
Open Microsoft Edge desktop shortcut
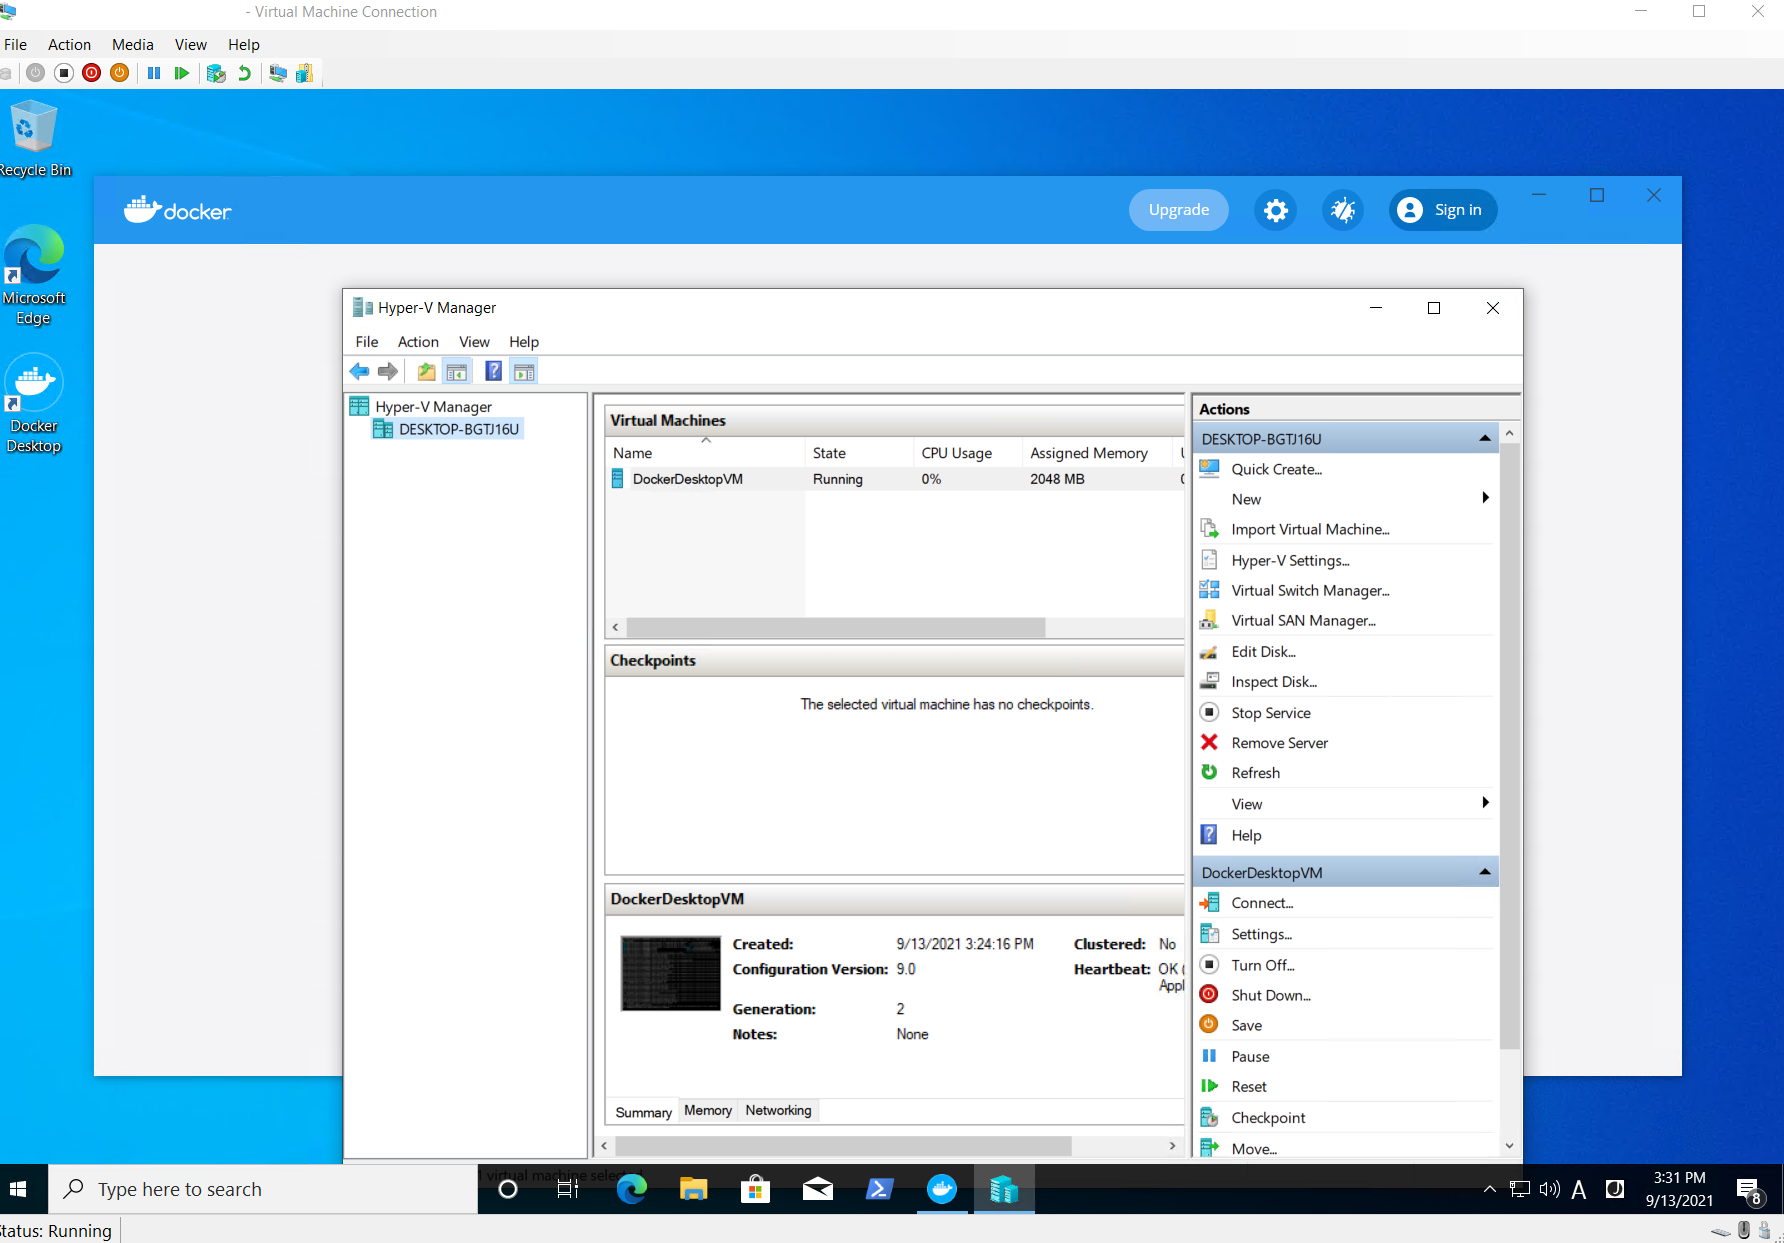(34, 276)
